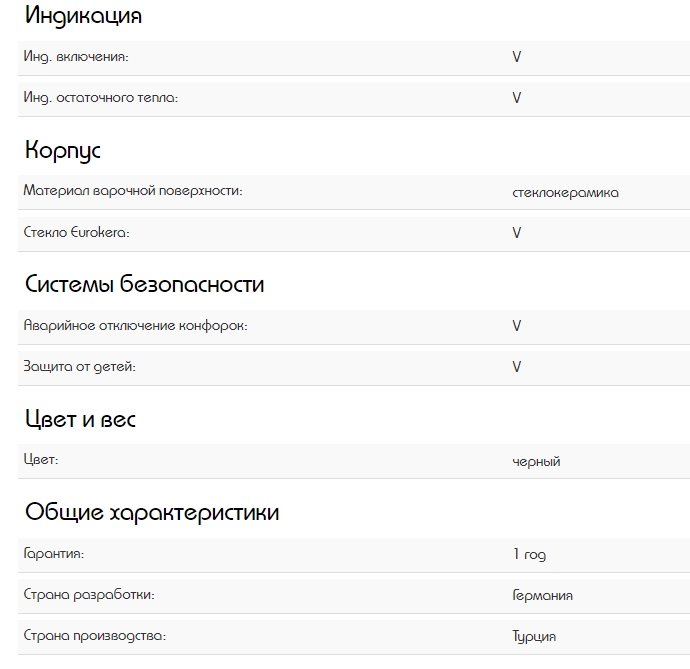
Task: Click the "Цвет" row label
Action: click(x=41, y=460)
